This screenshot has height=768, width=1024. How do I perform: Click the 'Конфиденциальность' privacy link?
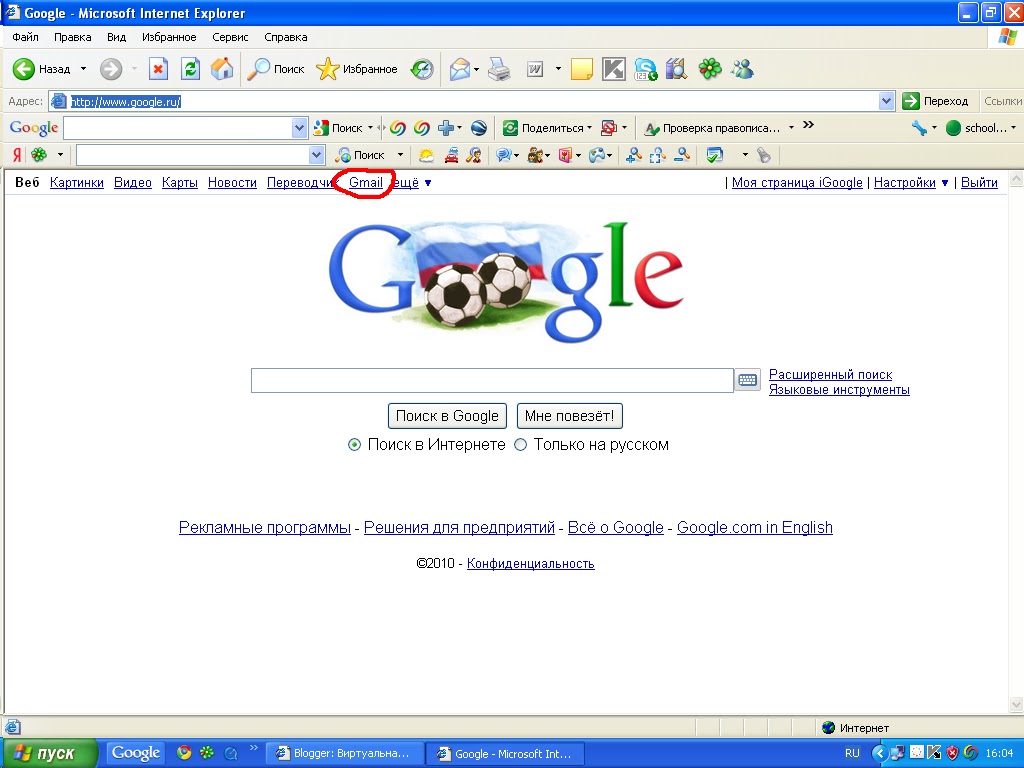pyautogui.click(x=530, y=564)
